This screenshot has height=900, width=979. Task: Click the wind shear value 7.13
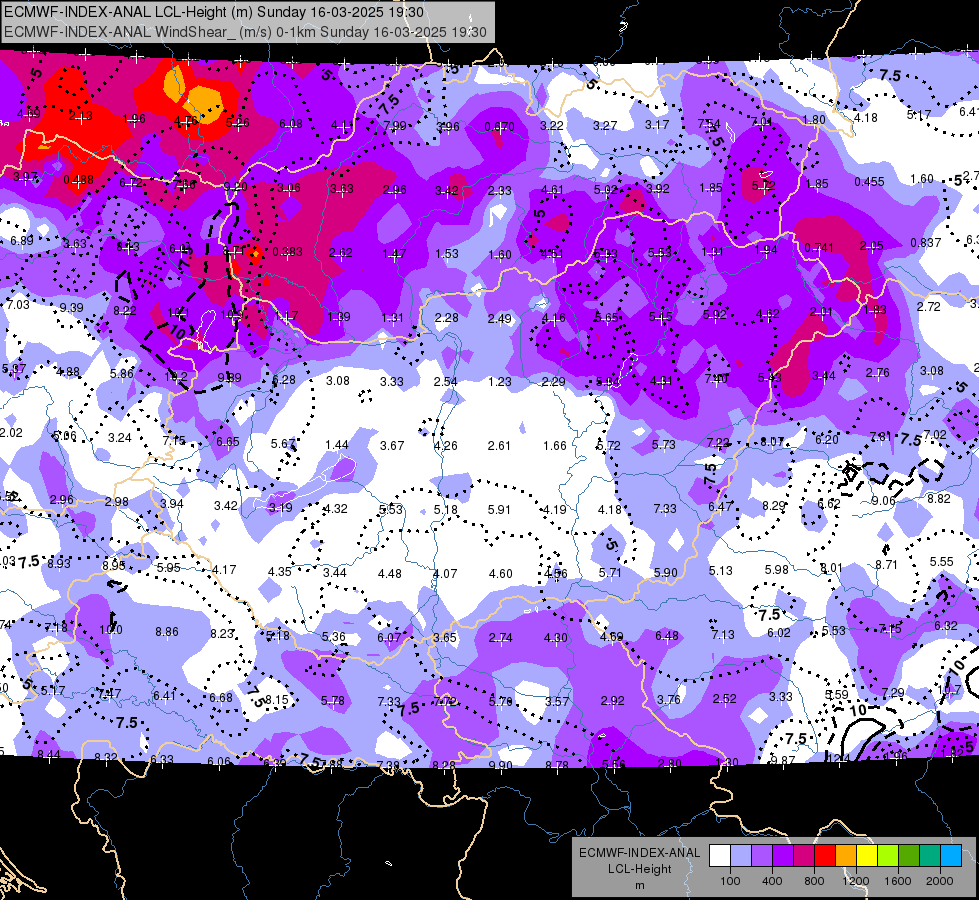(723, 635)
